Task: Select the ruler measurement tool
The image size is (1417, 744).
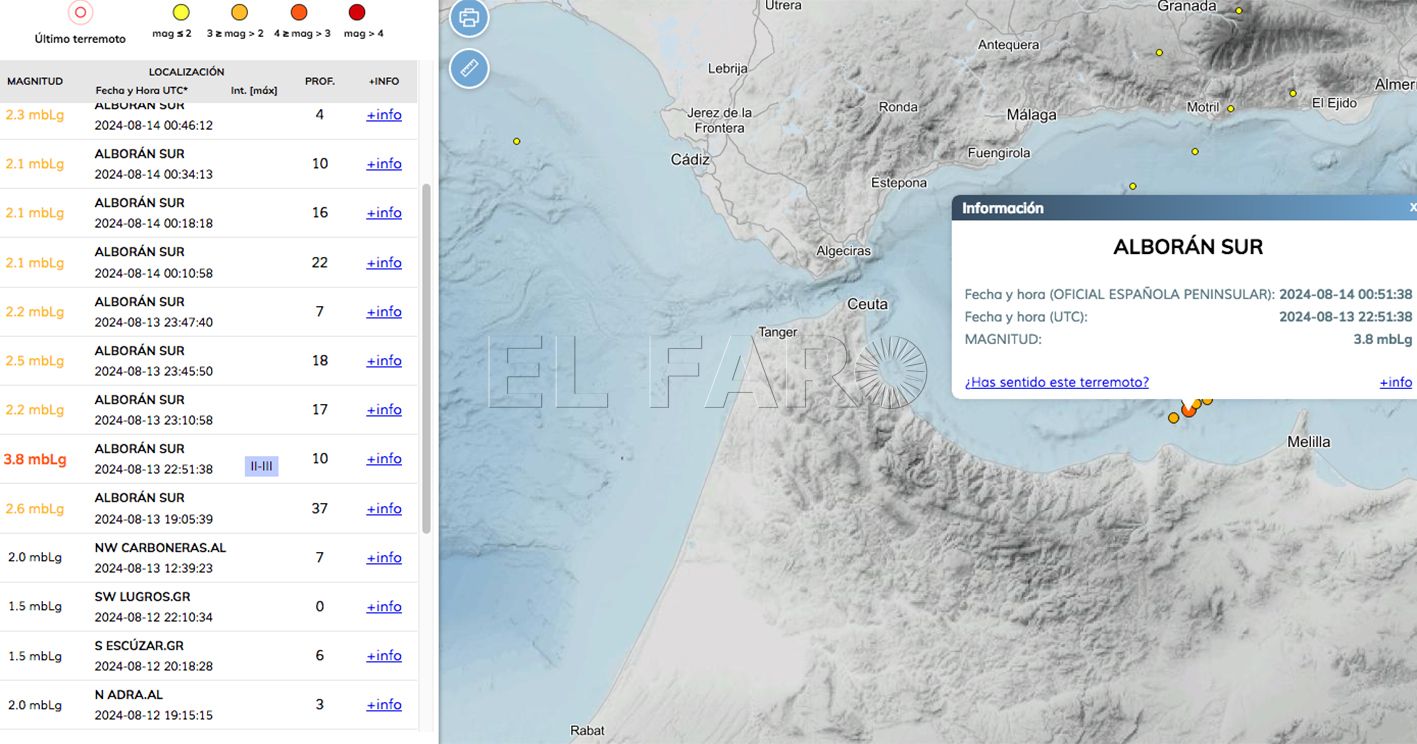Action: coord(469,68)
